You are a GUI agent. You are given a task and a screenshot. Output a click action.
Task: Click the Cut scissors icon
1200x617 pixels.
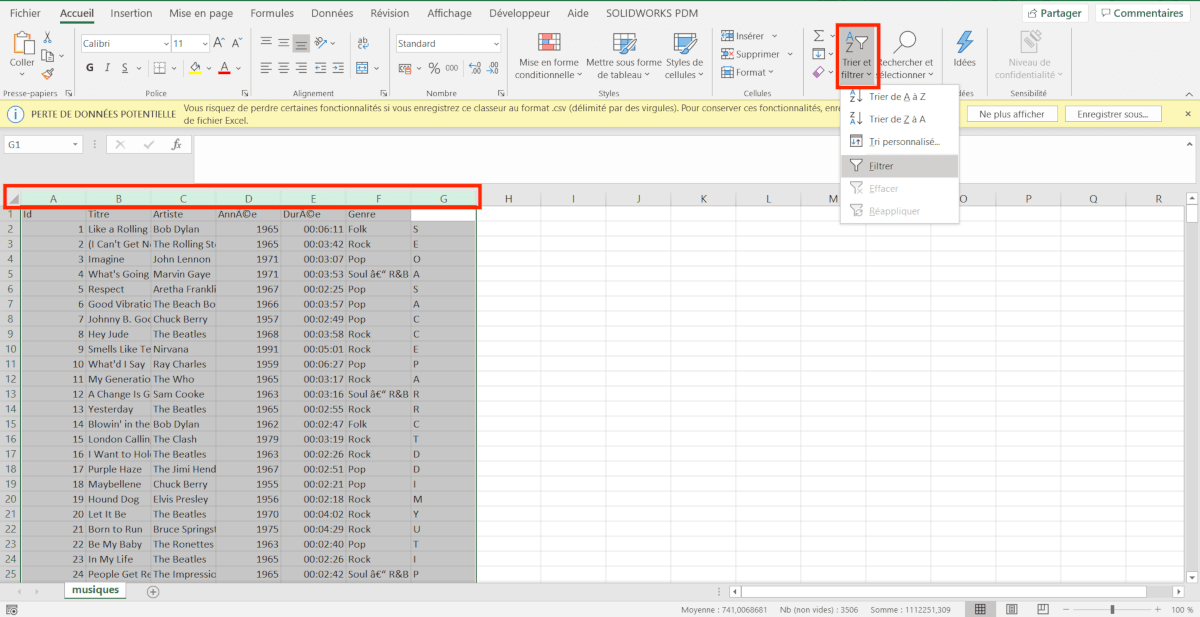point(48,37)
